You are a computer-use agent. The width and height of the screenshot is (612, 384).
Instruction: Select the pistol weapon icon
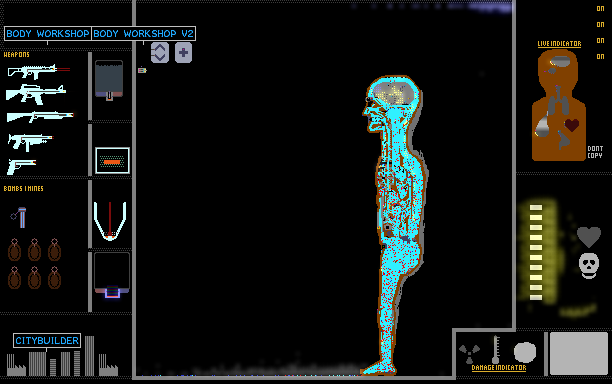21,166
